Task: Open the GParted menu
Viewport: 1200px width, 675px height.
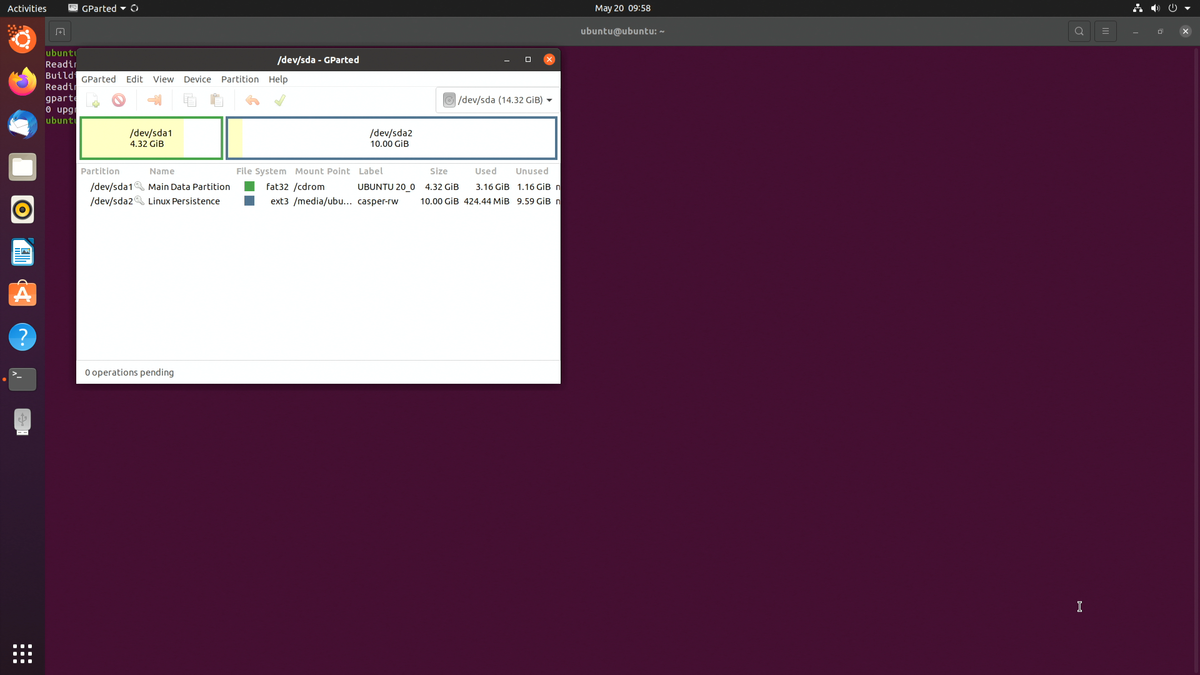Action: (98, 79)
